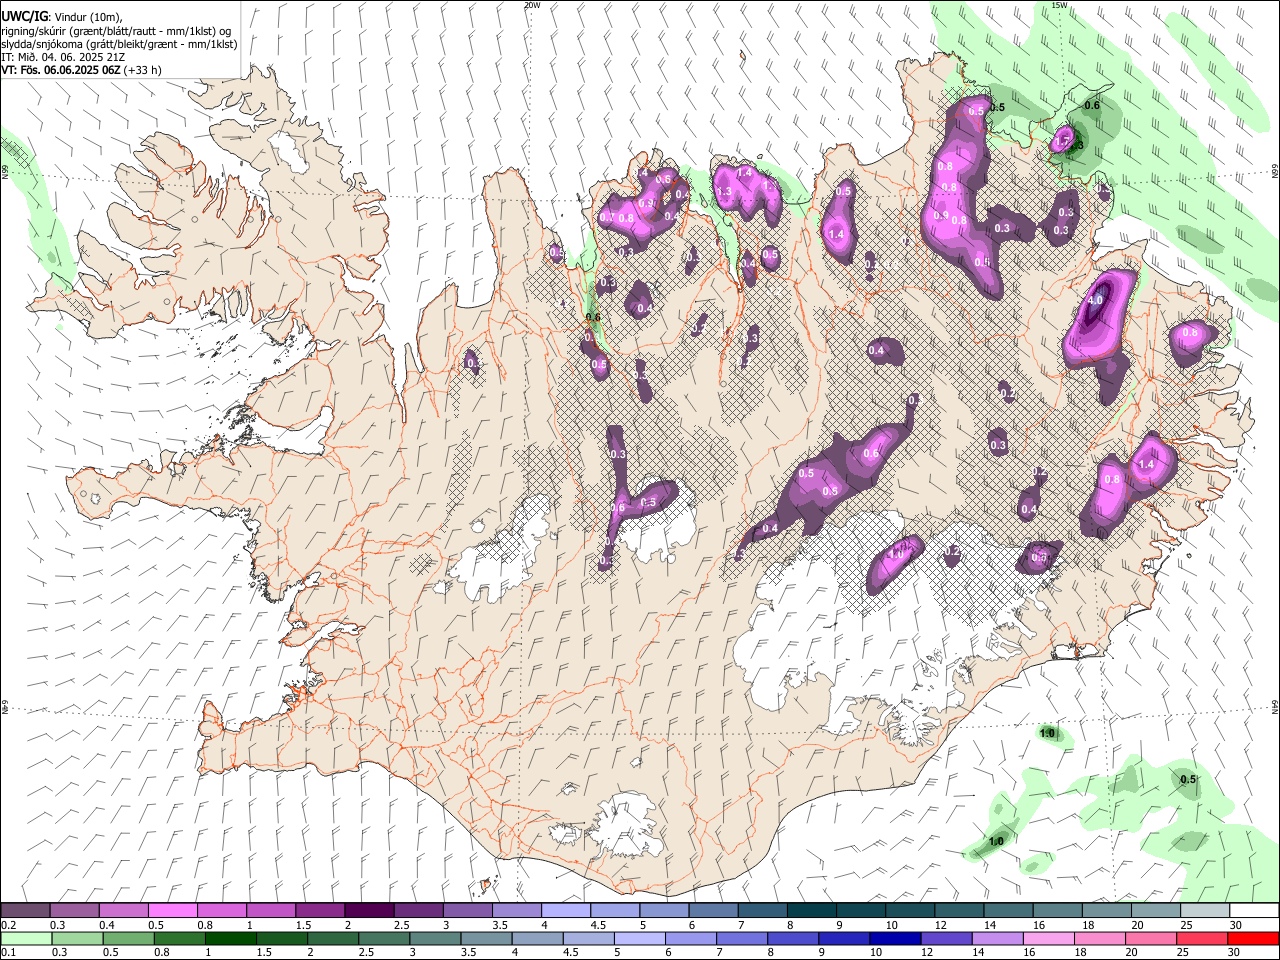This screenshot has height=960, width=1280.
Task: Select the white 30+ upper legend swatch
Action: coord(1254,910)
